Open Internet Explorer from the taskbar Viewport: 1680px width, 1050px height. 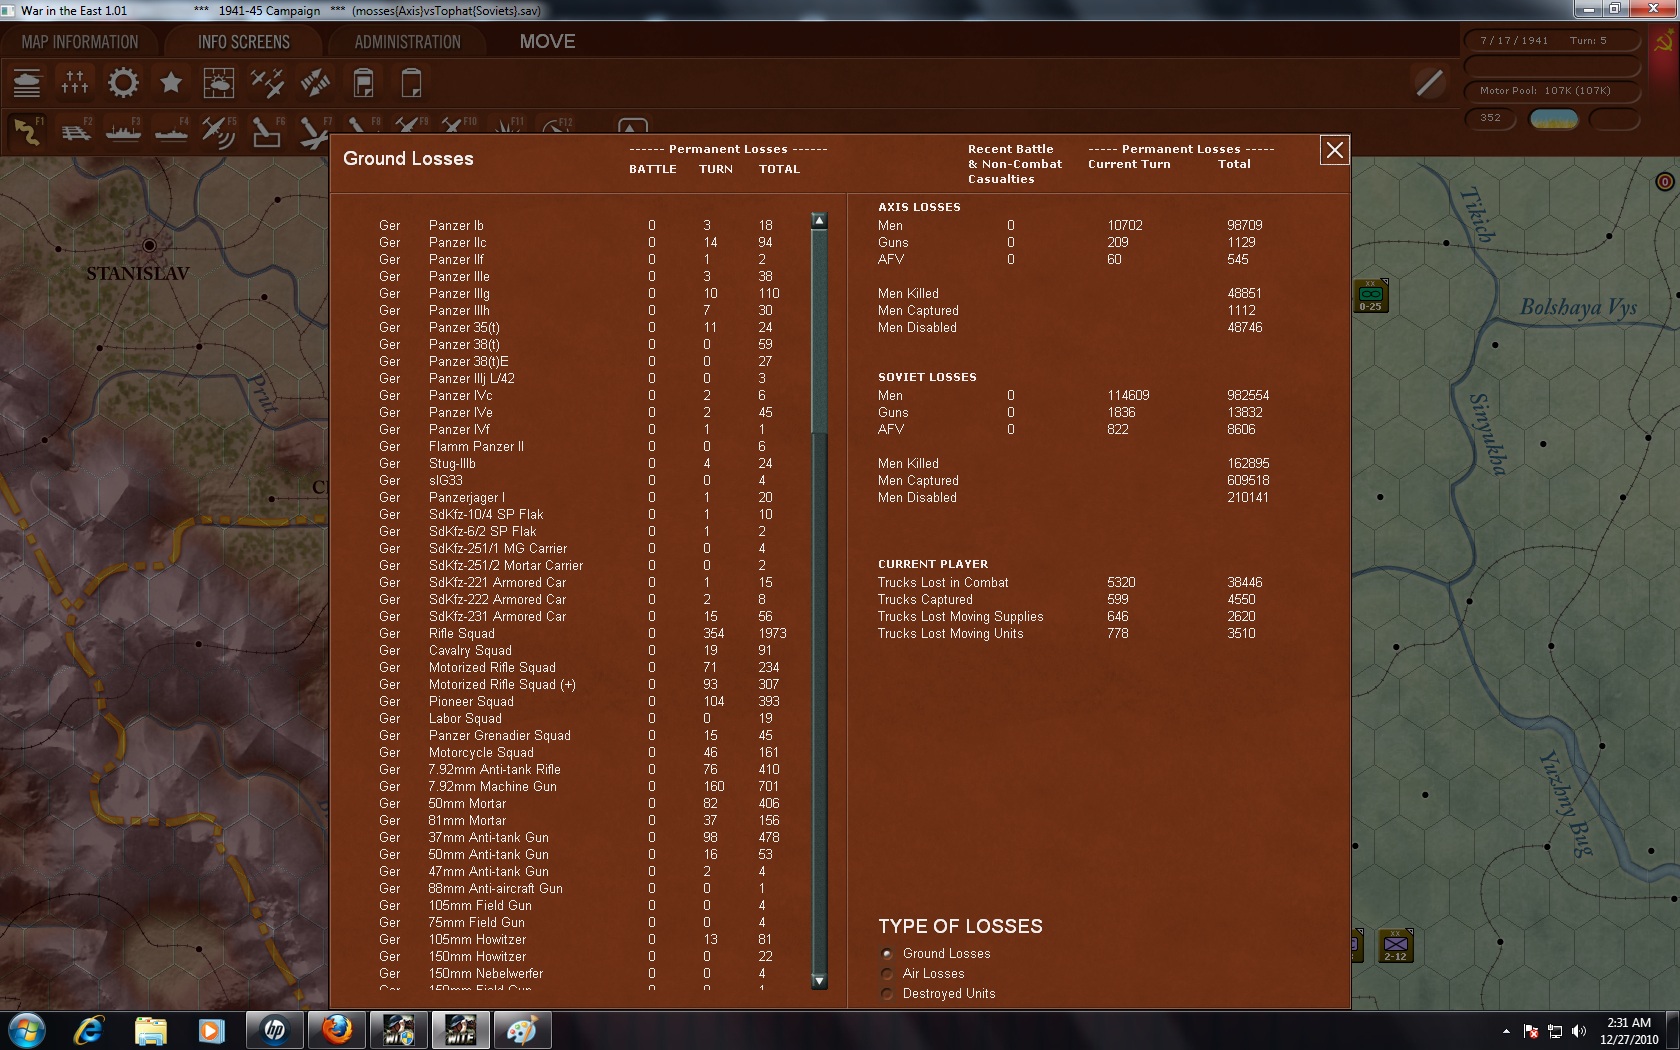pos(89,1030)
